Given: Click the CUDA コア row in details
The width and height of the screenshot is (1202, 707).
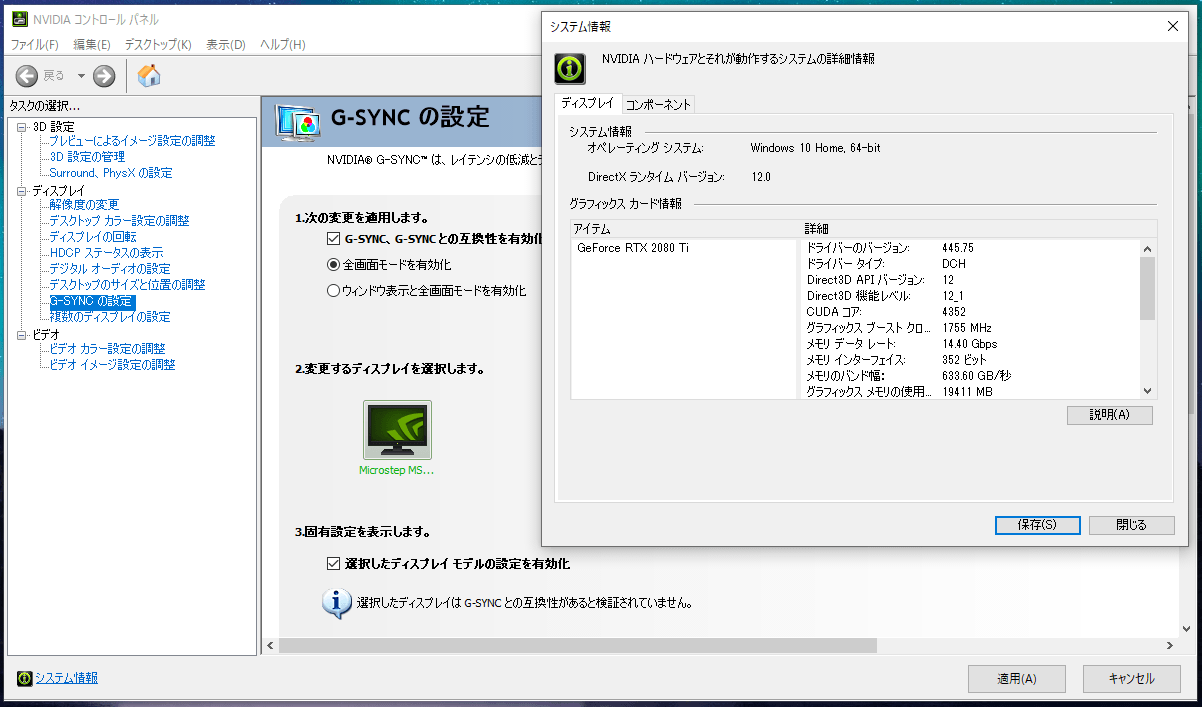Looking at the screenshot, I should 972,312.
